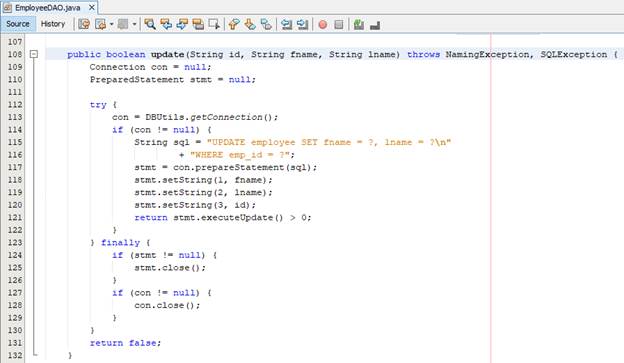Click the Comment lines toolbar icon
Viewport: 624px width, 363px height.
coord(359,25)
